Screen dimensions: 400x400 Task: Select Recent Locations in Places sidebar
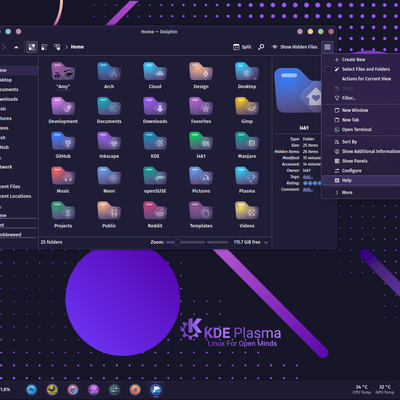16,196
